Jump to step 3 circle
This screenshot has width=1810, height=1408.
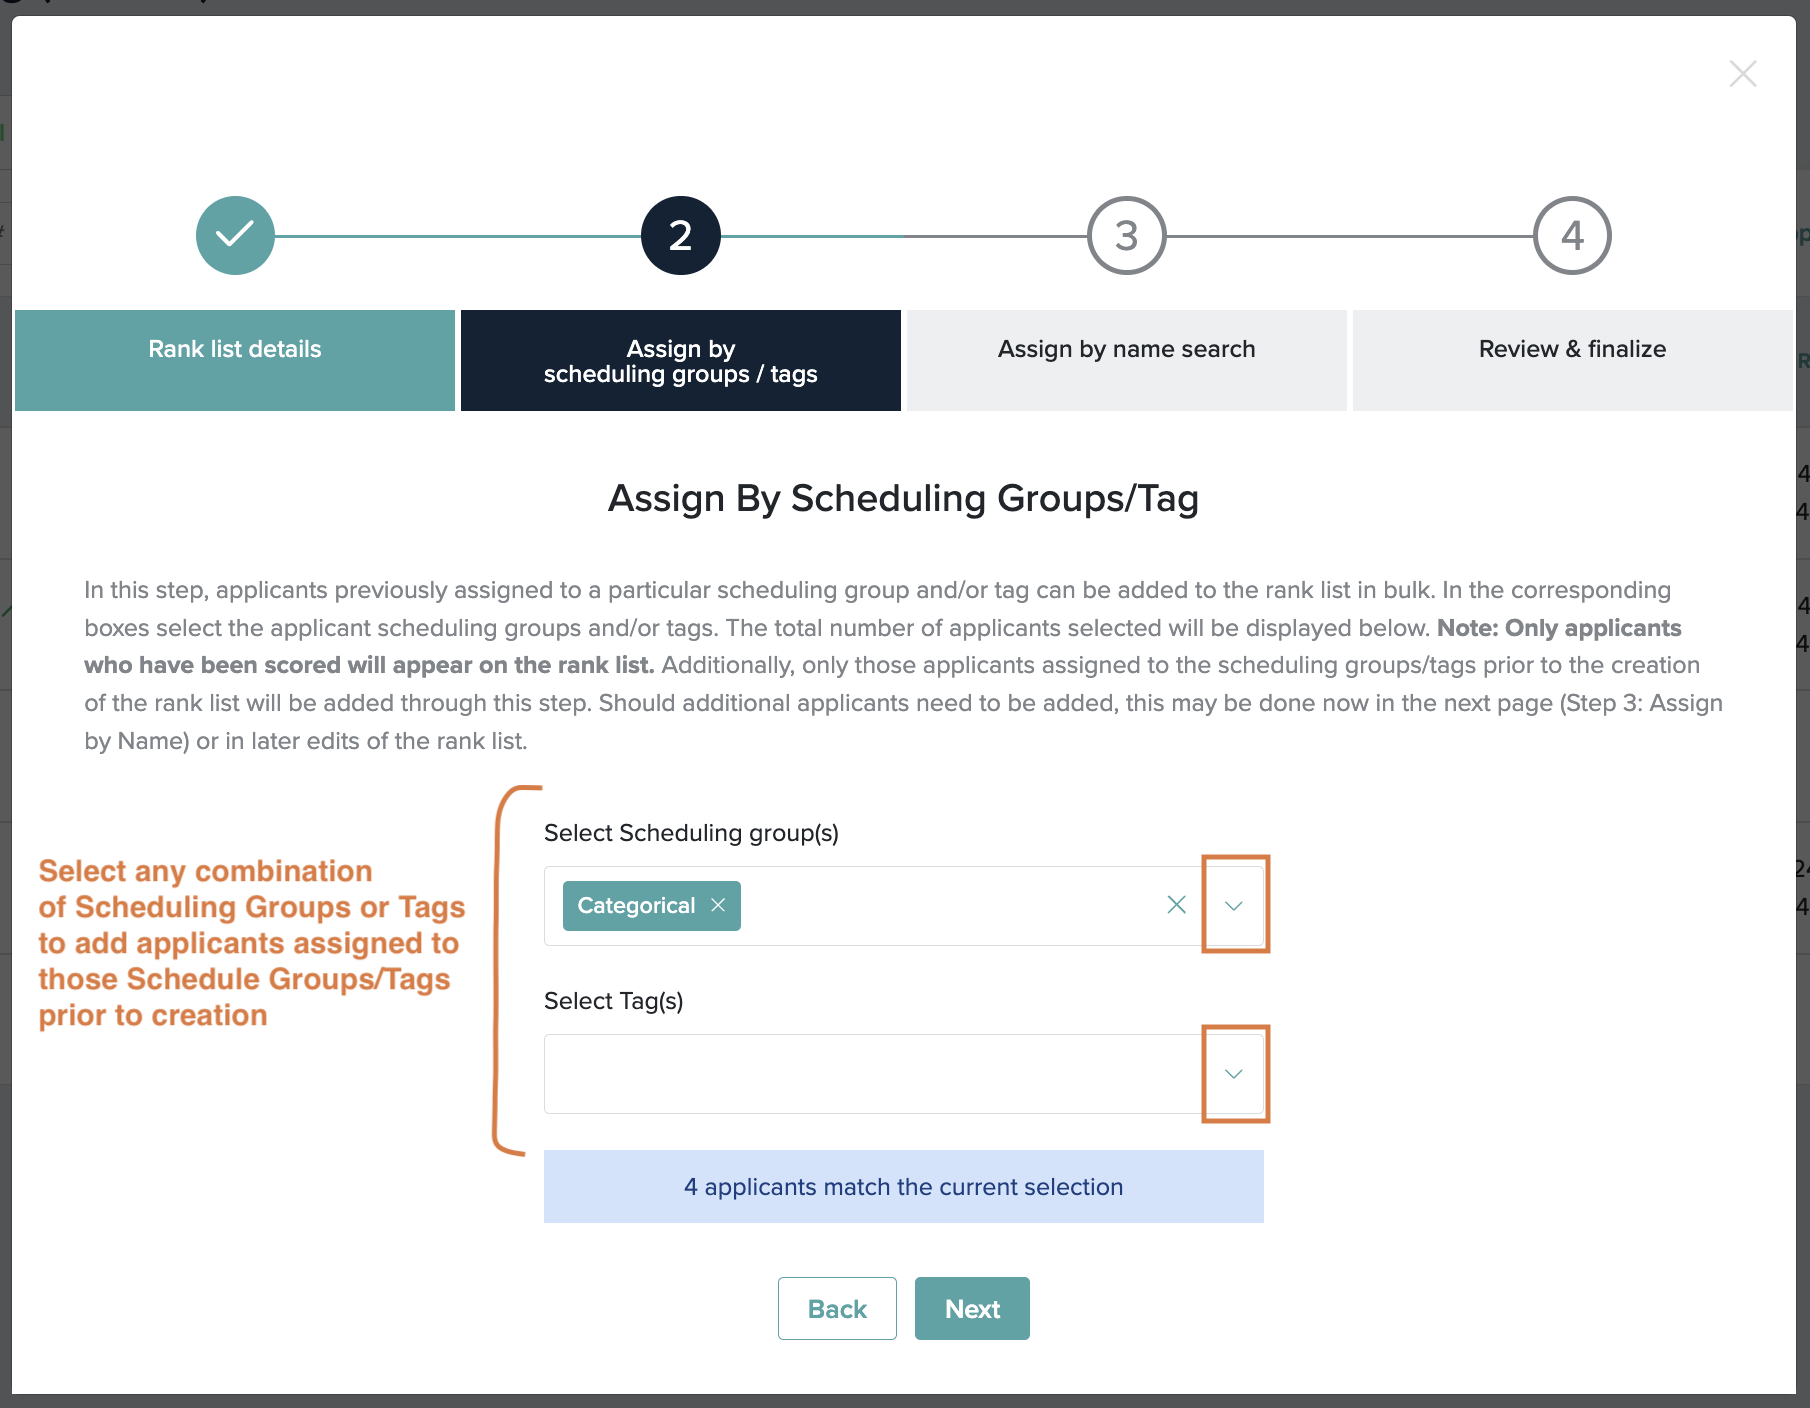coord(1127,235)
